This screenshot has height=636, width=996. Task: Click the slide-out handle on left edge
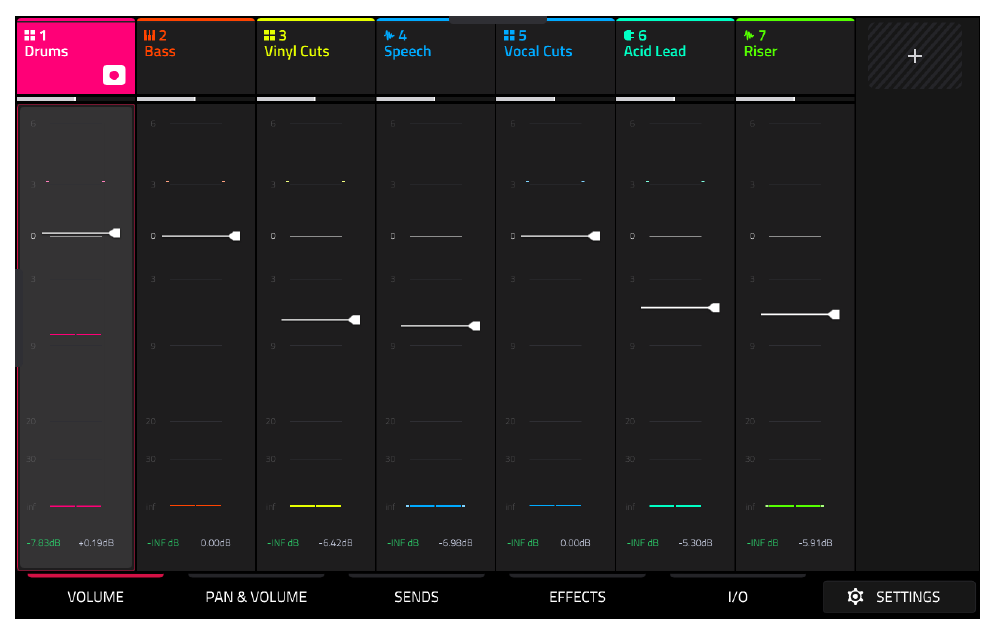click(19, 318)
